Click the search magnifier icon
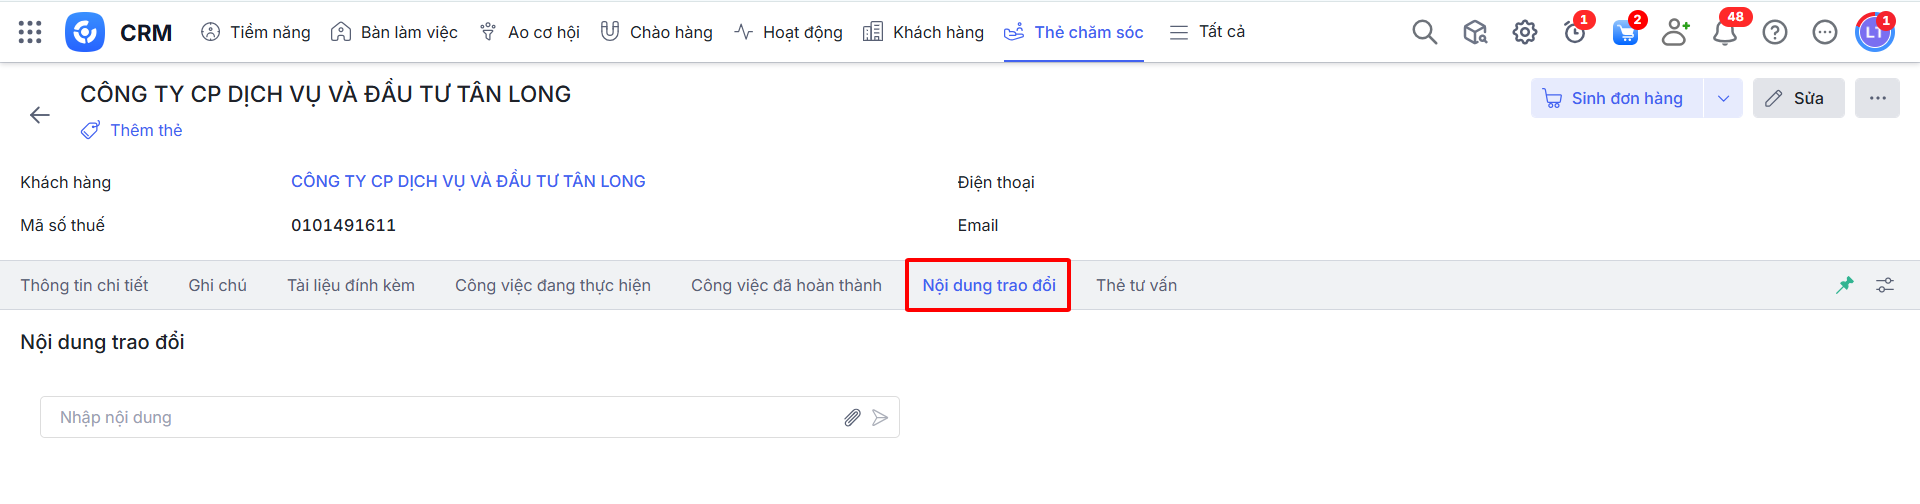Screen dimensions: 1920x504 point(1424,32)
